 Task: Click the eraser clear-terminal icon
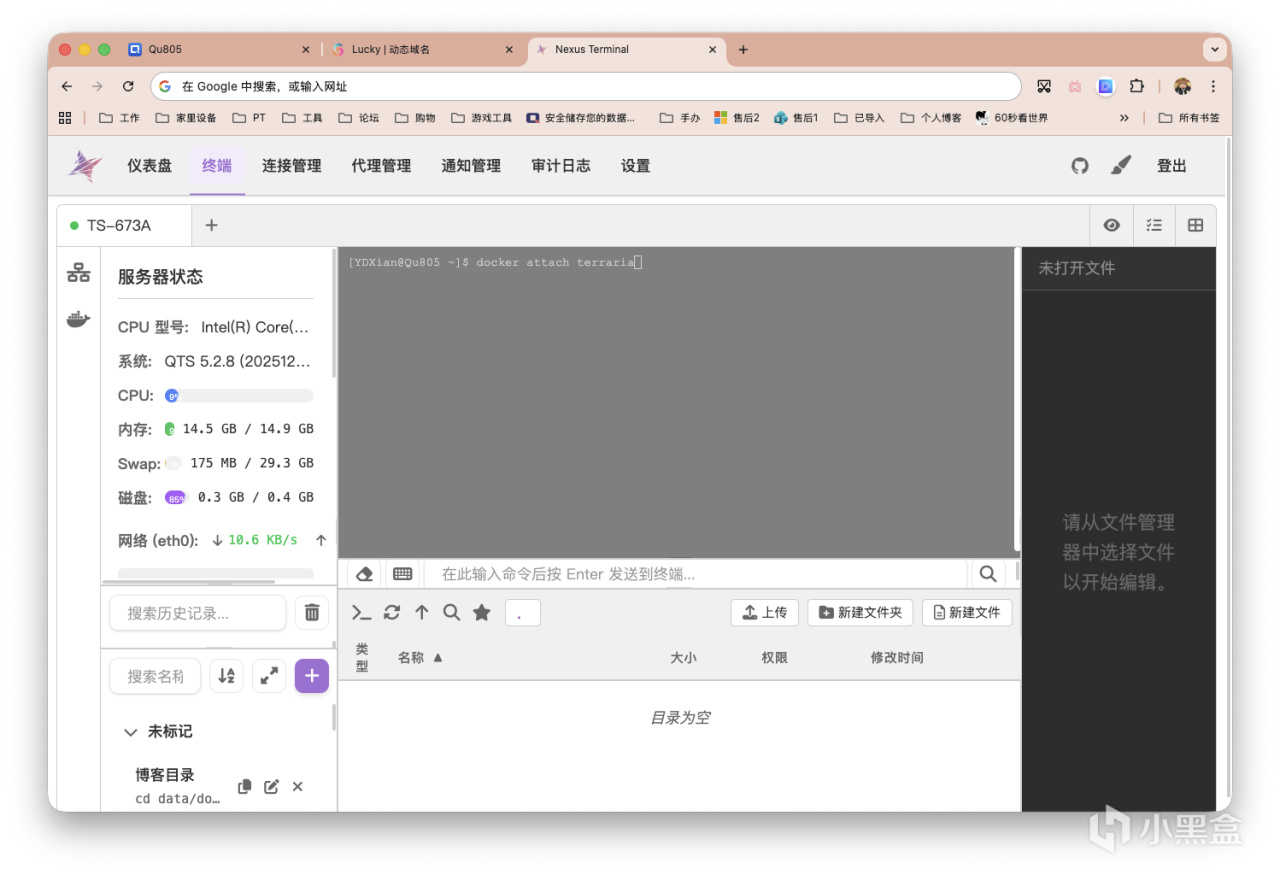(364, 574)
